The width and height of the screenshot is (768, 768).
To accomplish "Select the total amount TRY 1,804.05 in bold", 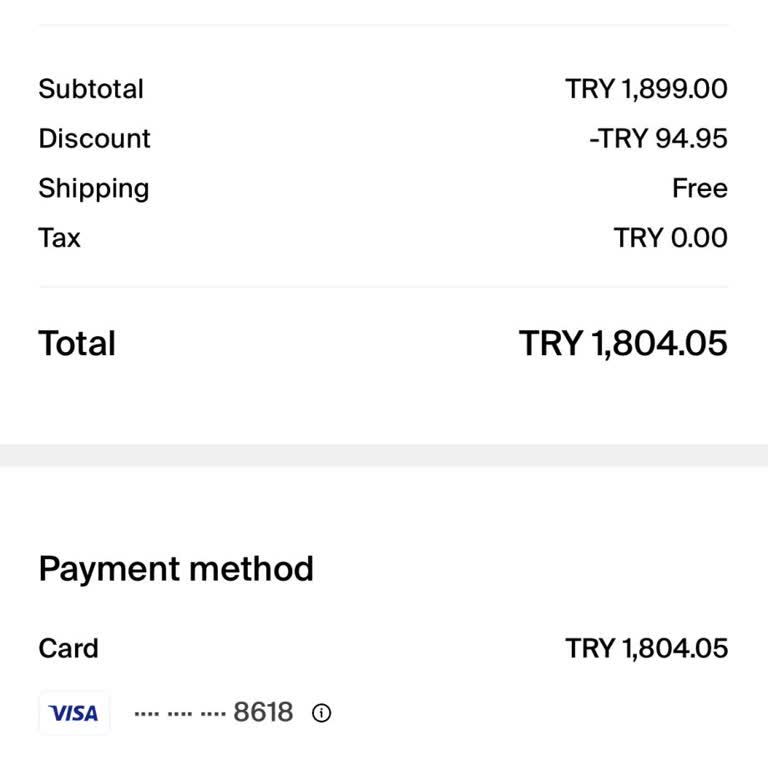I will (x=623, y=344).
